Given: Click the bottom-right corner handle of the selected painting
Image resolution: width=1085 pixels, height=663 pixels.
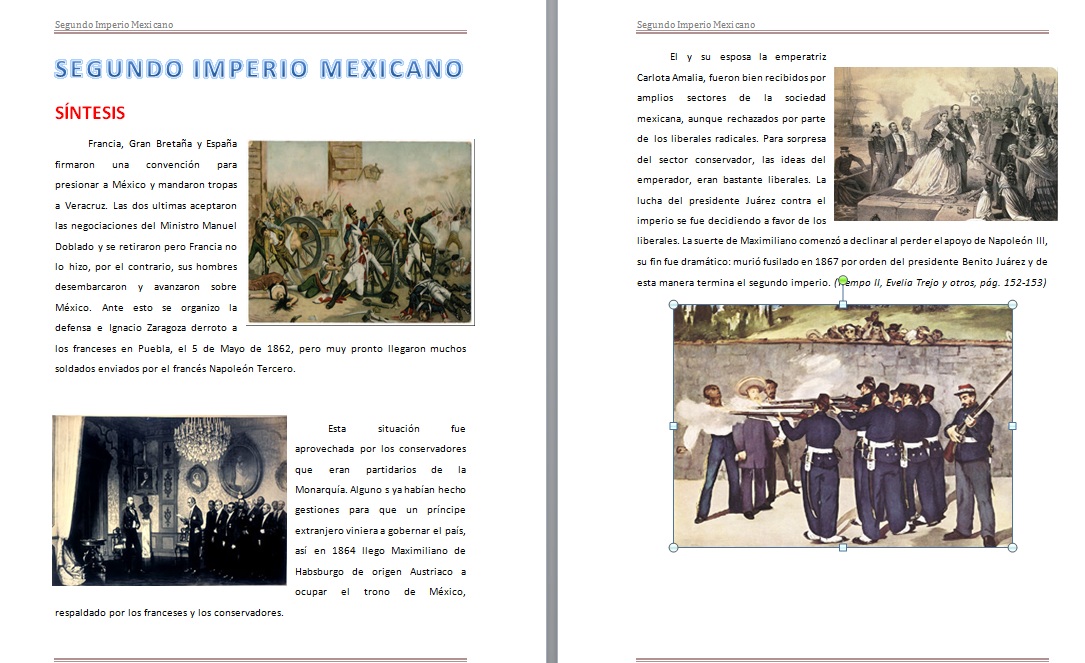Looking at the screenshot, I should coord(1012,547).
